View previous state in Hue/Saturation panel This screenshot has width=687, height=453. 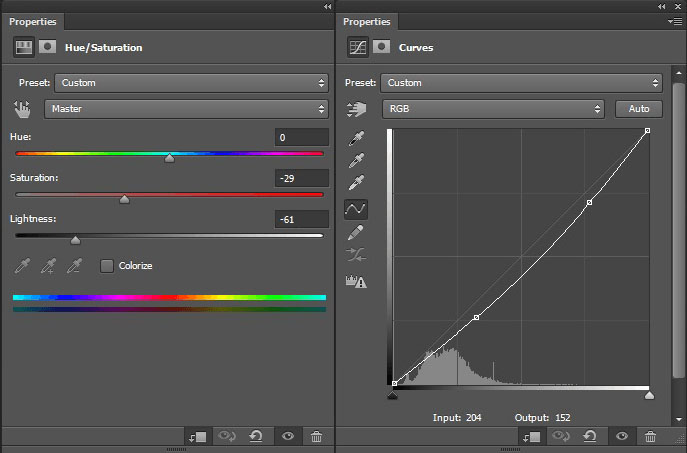(x=227, y=436)
